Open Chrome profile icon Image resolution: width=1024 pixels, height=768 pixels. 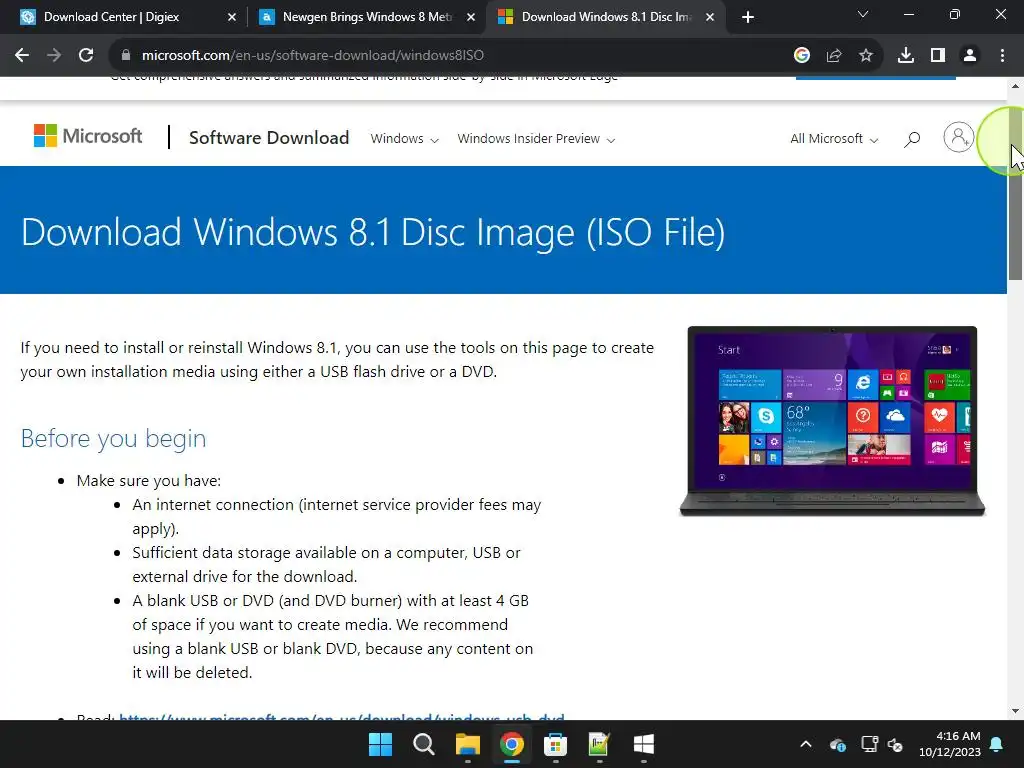970,56
